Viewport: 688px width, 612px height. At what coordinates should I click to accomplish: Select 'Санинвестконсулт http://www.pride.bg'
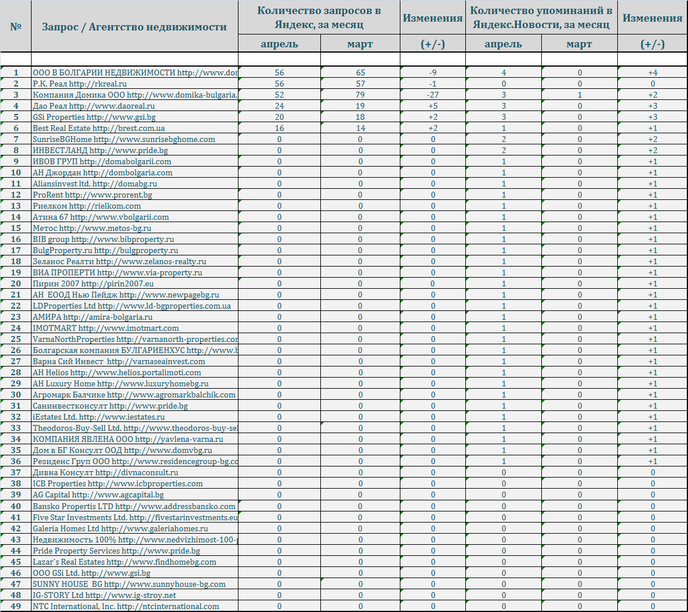click(x=135, y=406)
